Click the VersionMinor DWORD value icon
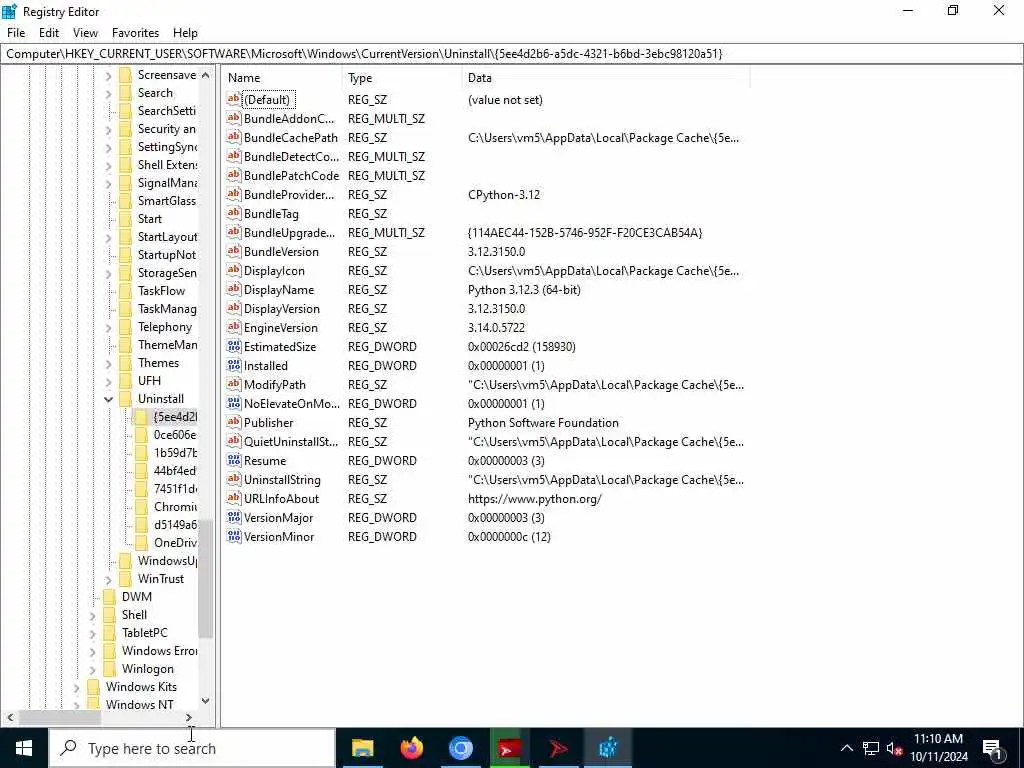The width and height of the screenshot is (1024, 768). 234,536
